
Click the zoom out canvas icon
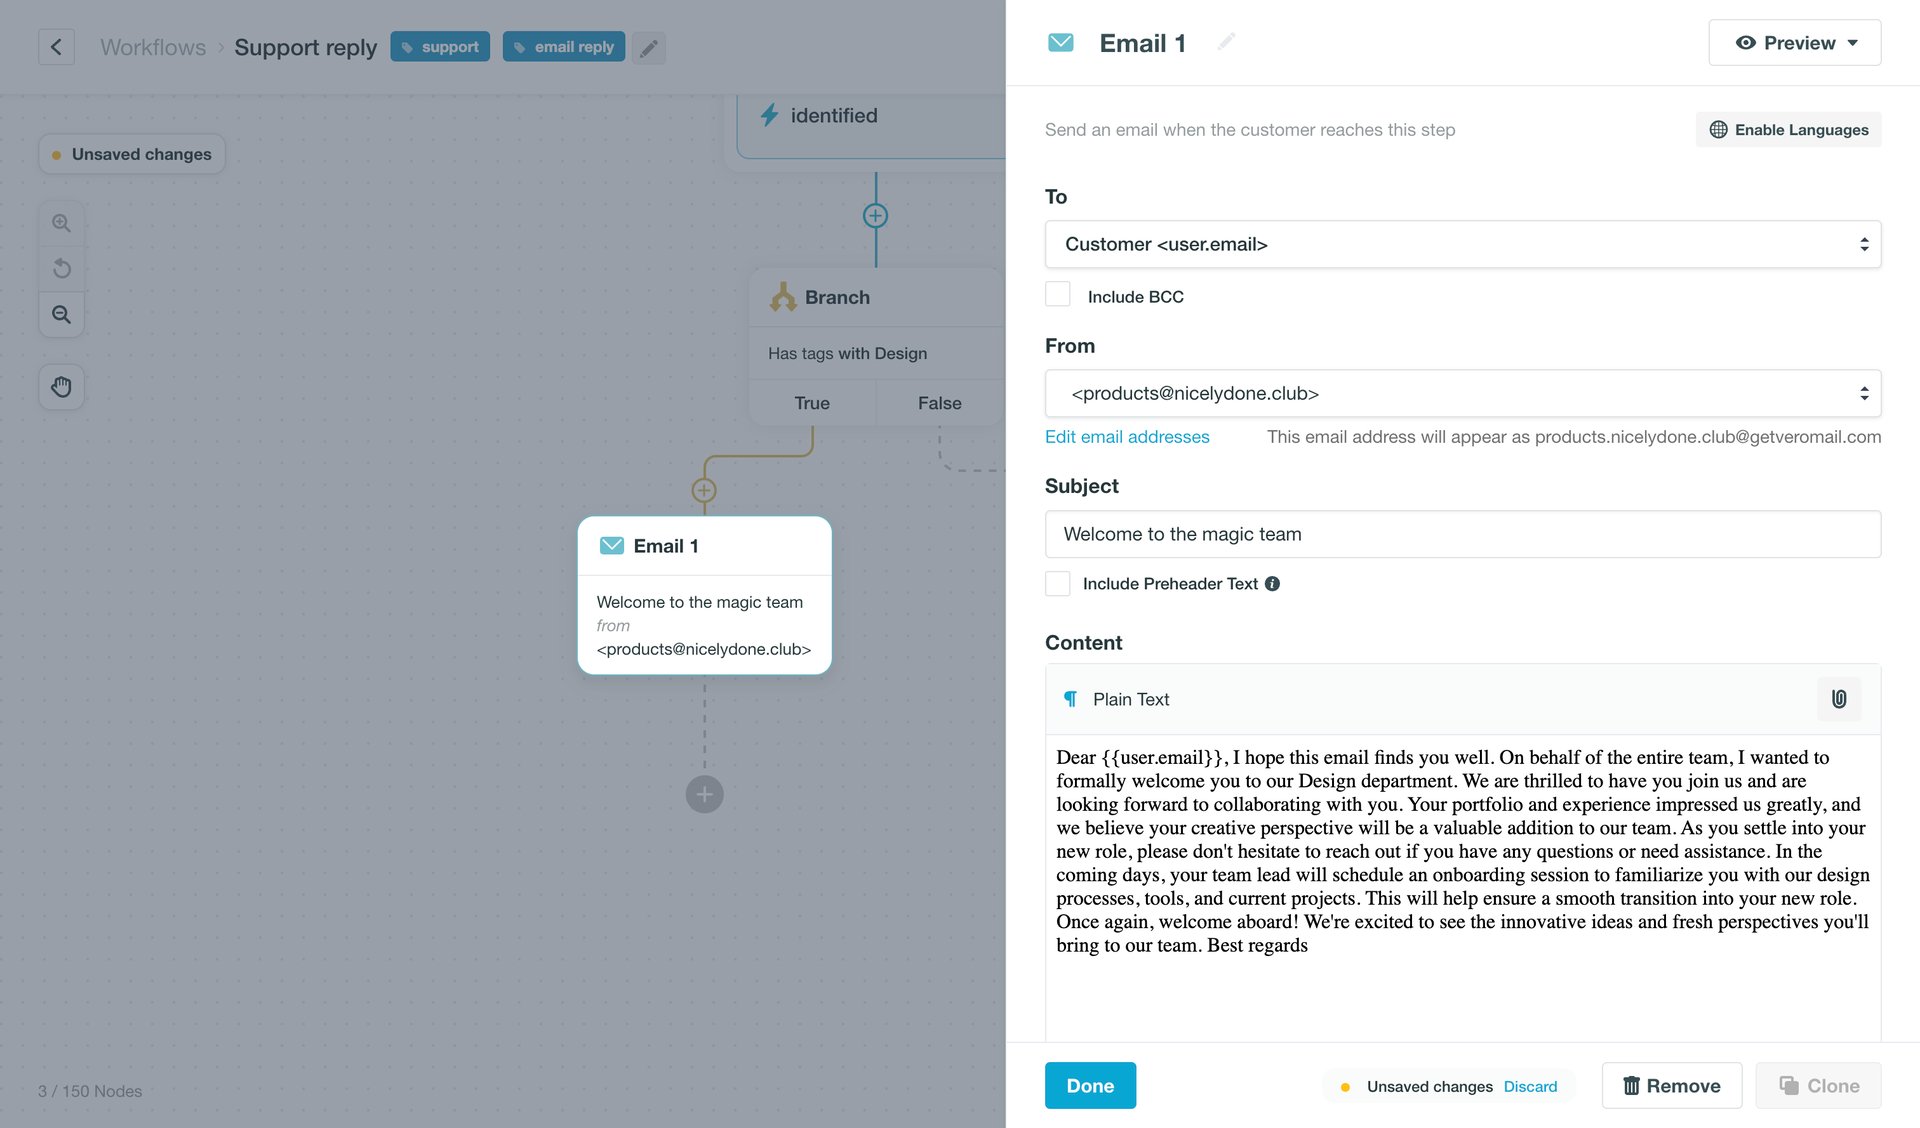[61, 314]
